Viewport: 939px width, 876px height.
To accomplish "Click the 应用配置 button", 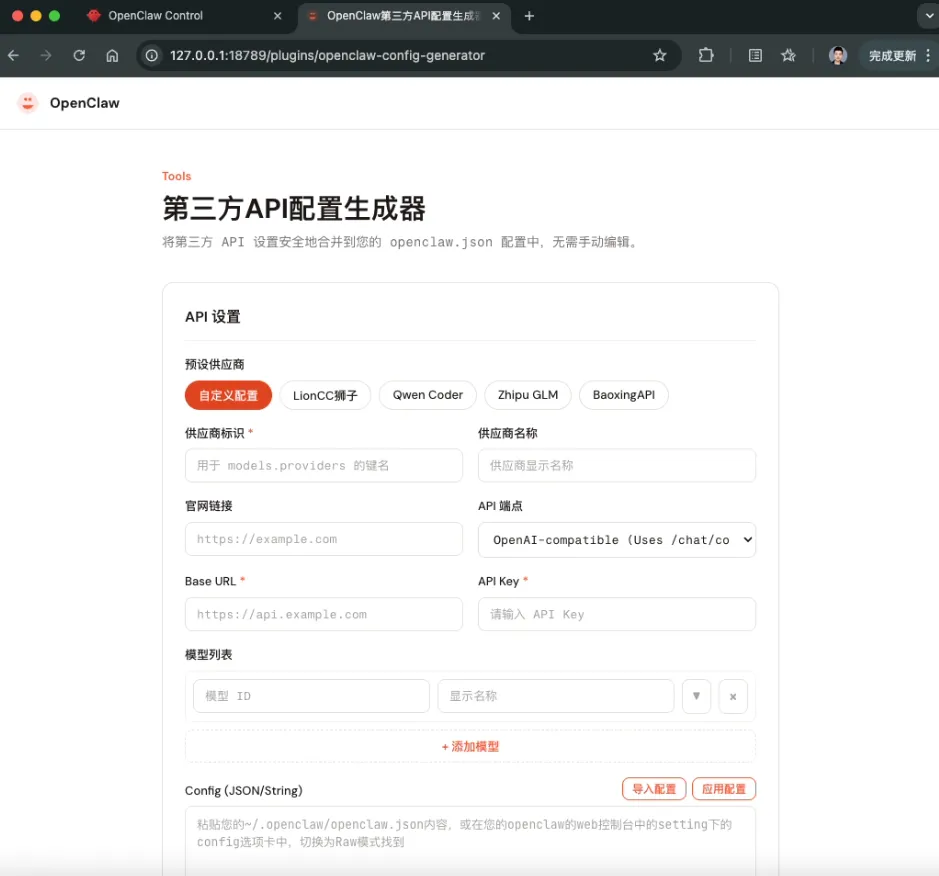I will 723,789.
